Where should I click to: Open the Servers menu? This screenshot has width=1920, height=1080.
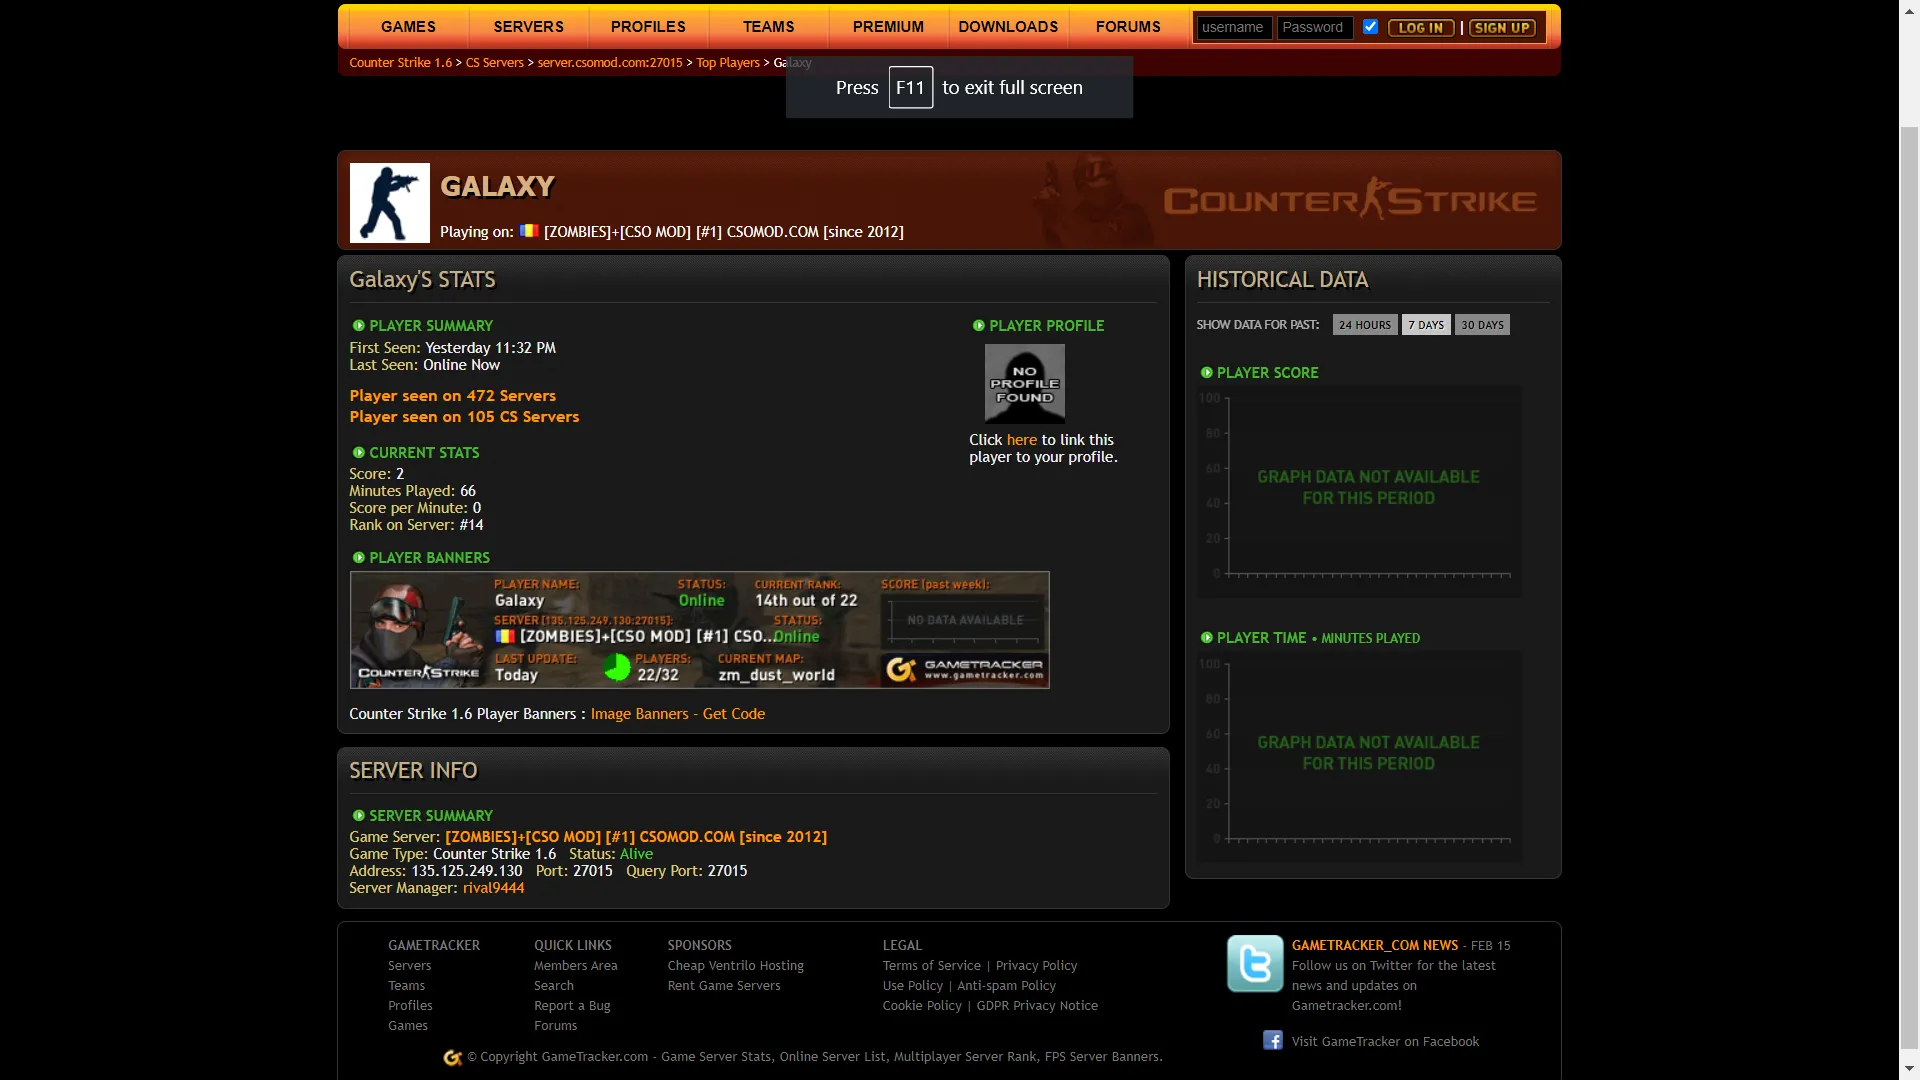528,27
